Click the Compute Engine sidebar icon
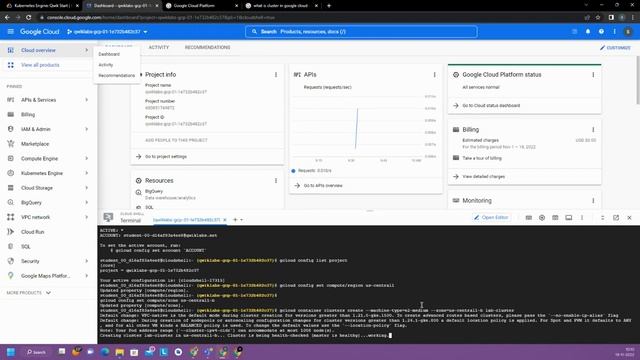 click(11, 158)
